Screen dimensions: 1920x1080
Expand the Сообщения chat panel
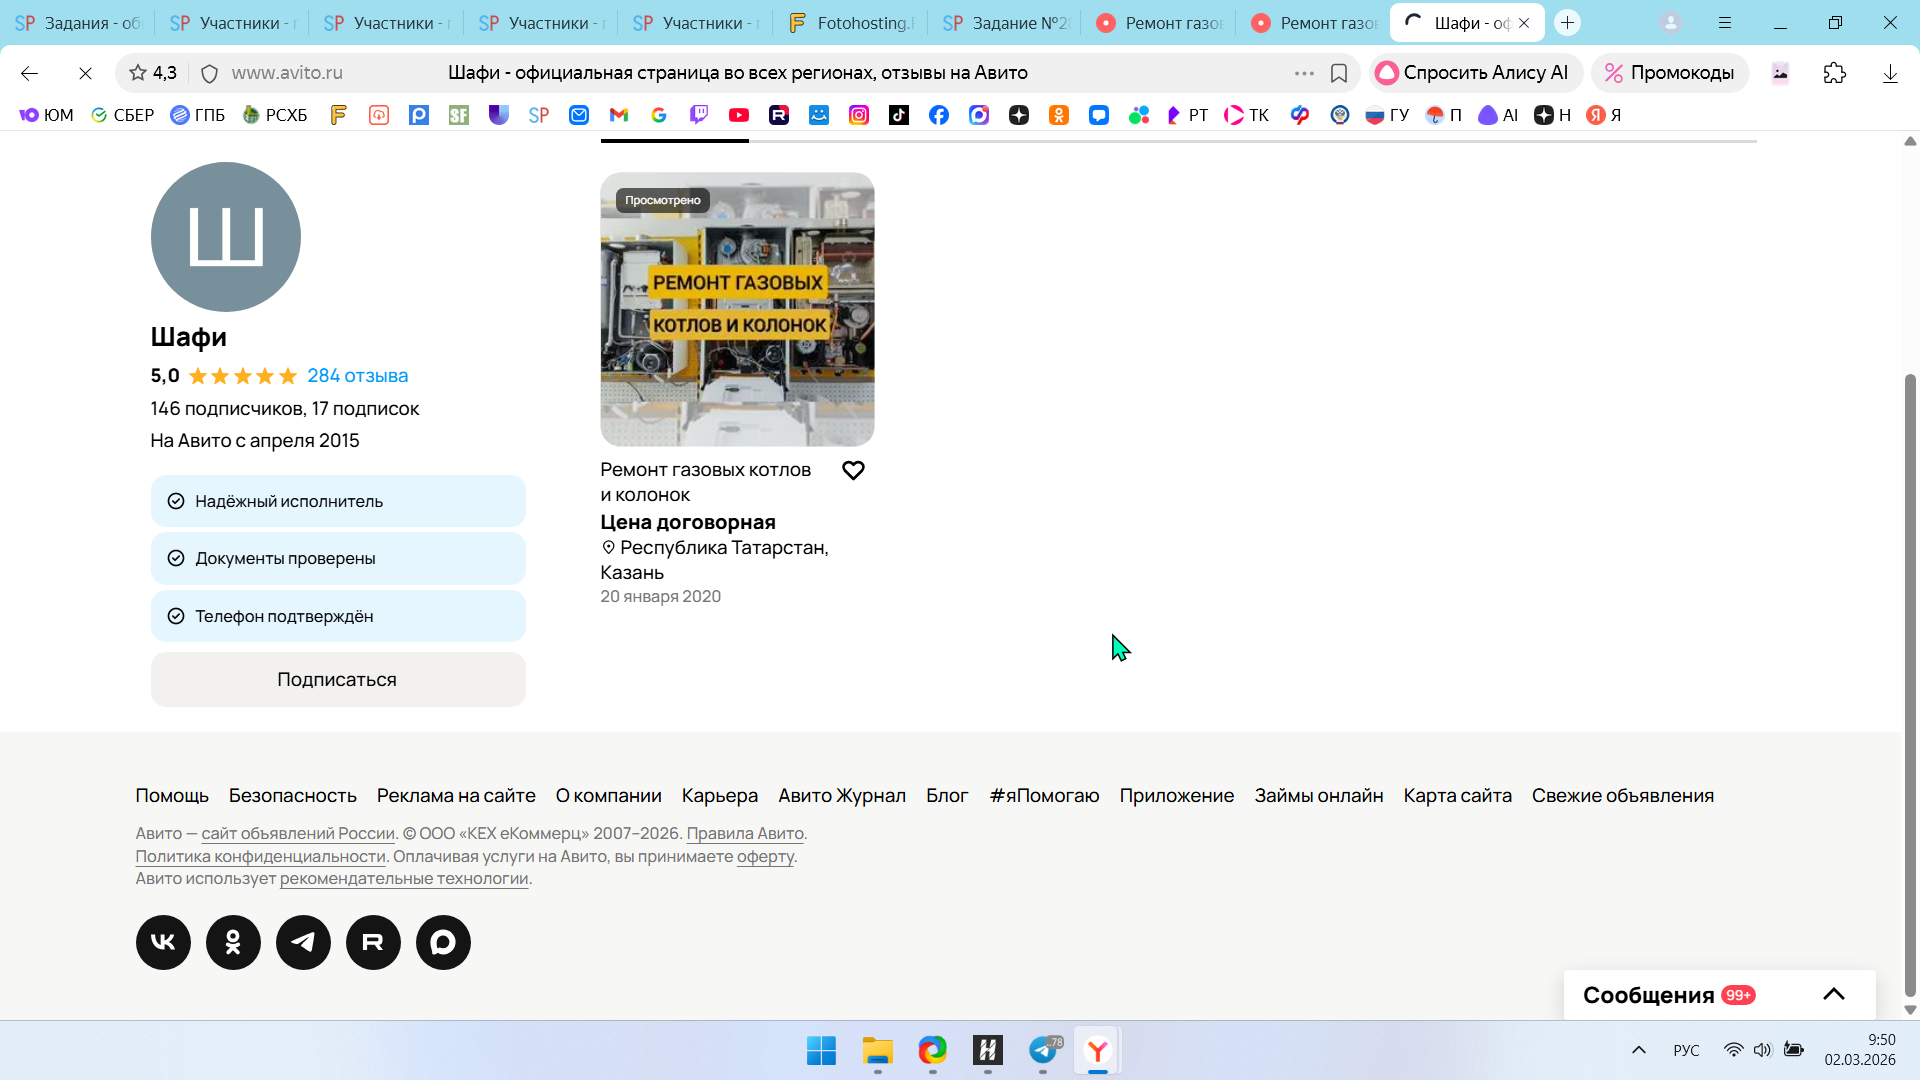1833,994
